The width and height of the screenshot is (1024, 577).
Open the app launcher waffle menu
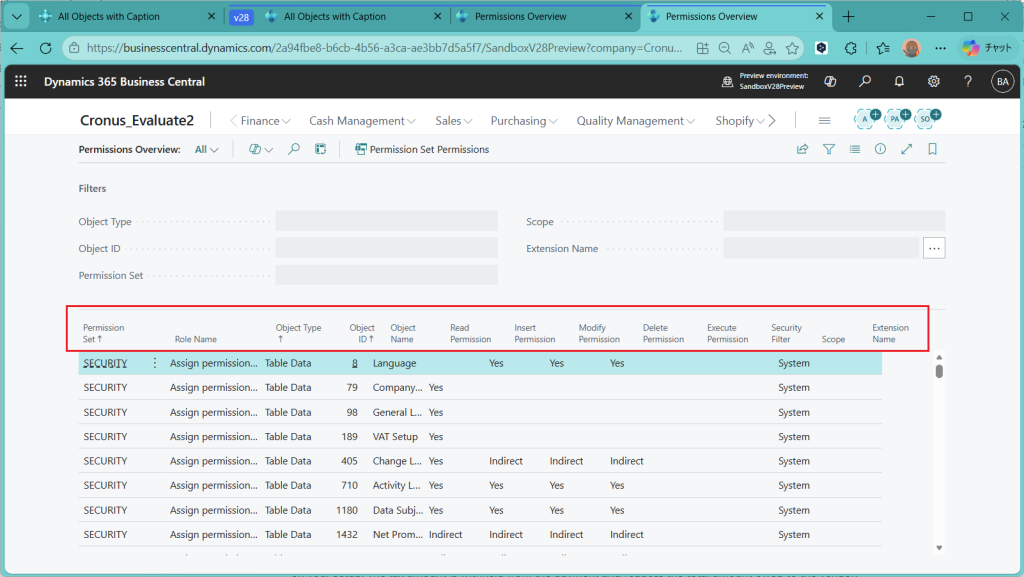click(x=21, y=82)
